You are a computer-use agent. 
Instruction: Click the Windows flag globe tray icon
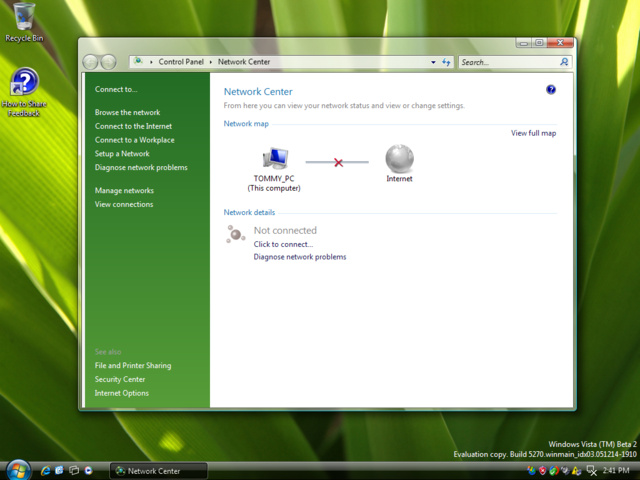click(x=531, y=470)
